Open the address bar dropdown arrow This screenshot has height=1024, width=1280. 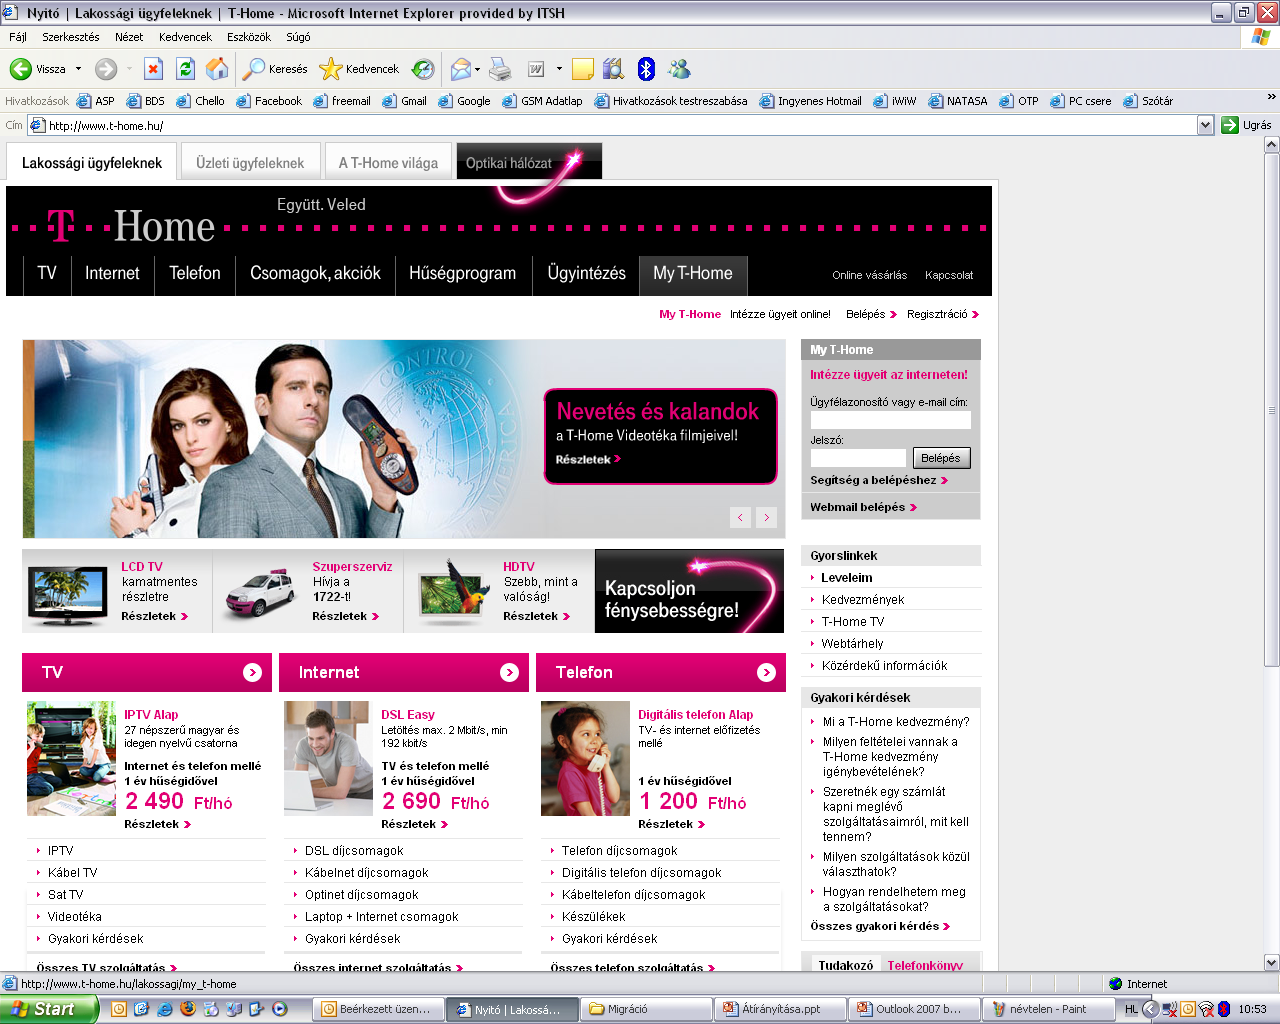point(1205,125)
